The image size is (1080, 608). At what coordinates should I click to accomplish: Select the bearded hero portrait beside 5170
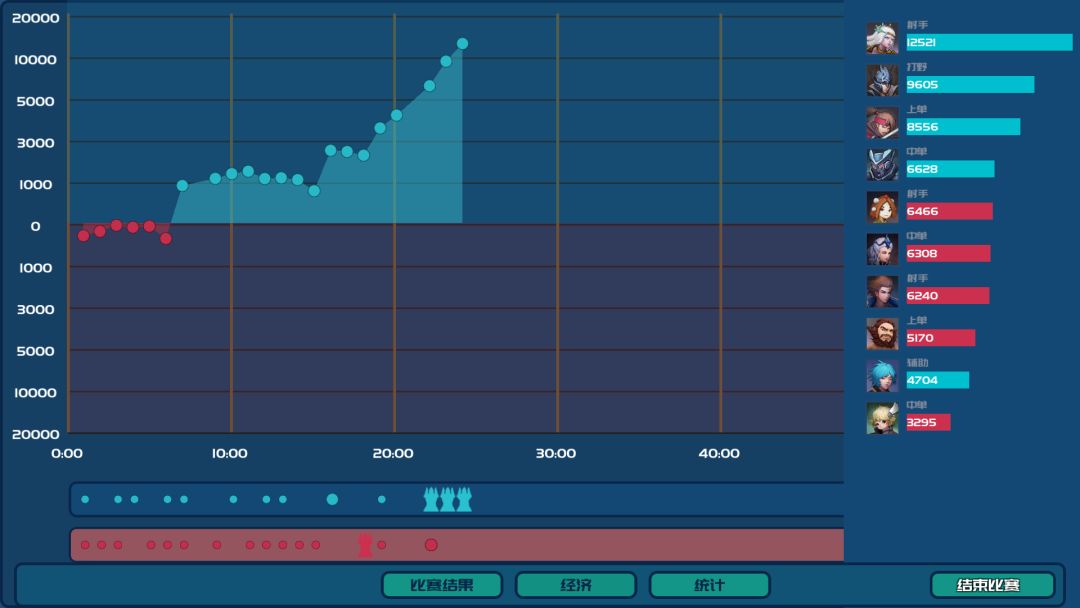click(882, 333)
